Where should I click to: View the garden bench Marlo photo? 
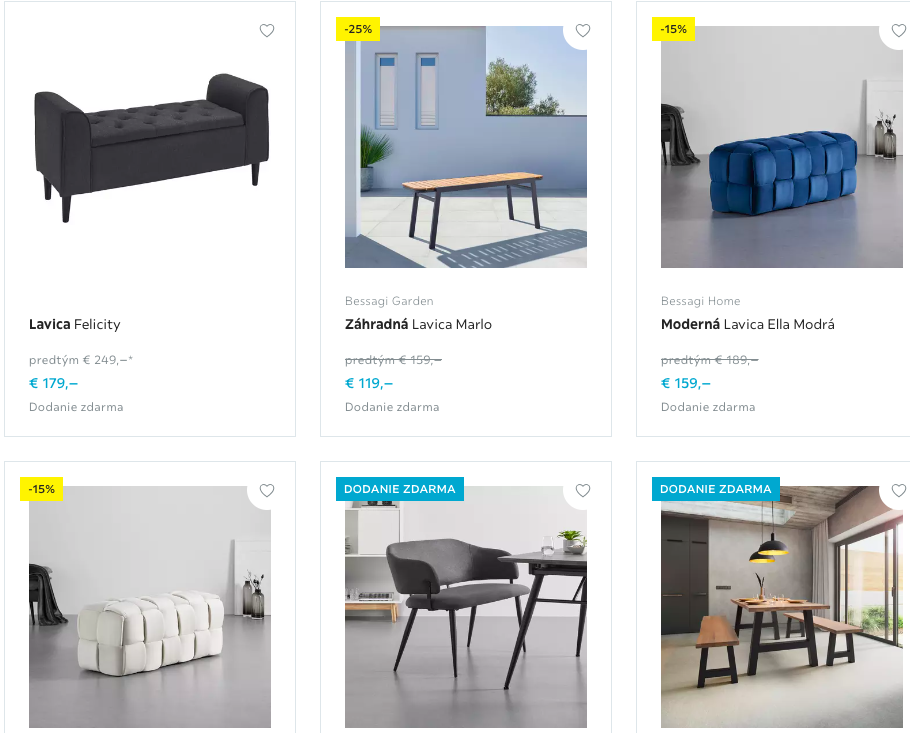466,147
